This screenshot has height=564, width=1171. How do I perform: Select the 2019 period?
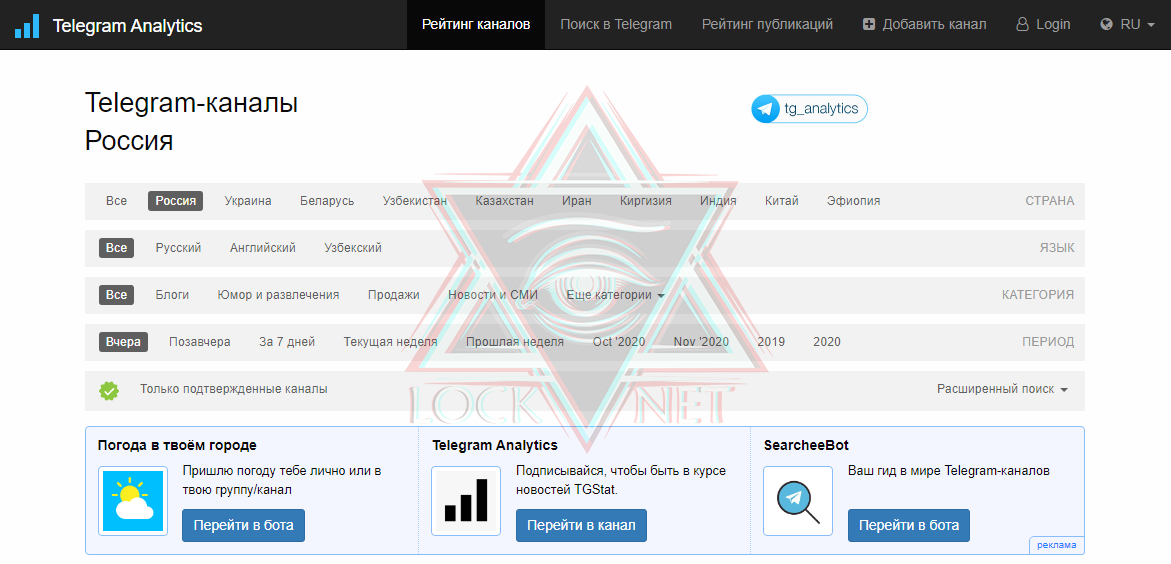point(771,342)
